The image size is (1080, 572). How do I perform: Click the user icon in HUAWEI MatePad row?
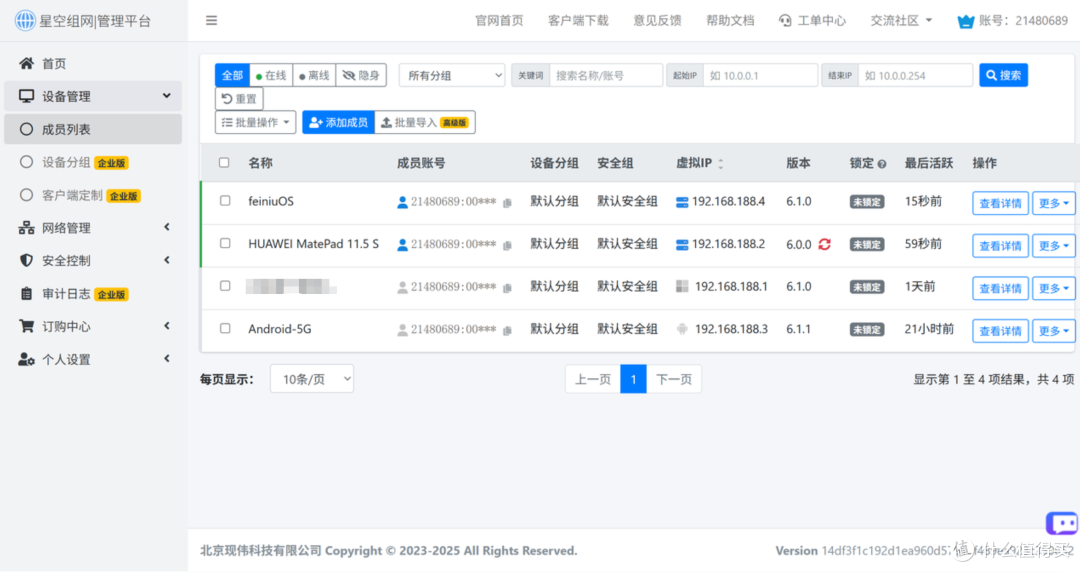[402, 245]
